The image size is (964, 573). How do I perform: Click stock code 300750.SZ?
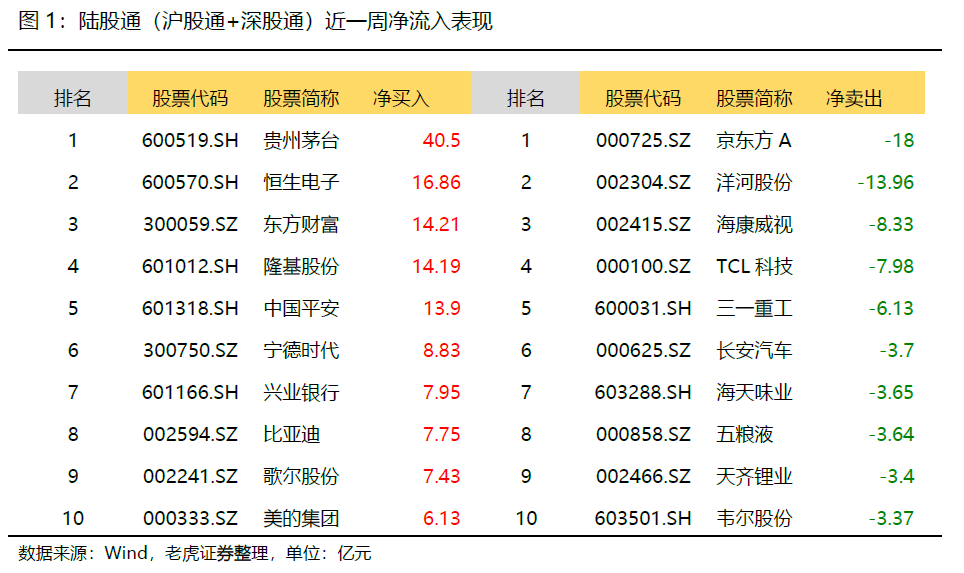(190, 350)
